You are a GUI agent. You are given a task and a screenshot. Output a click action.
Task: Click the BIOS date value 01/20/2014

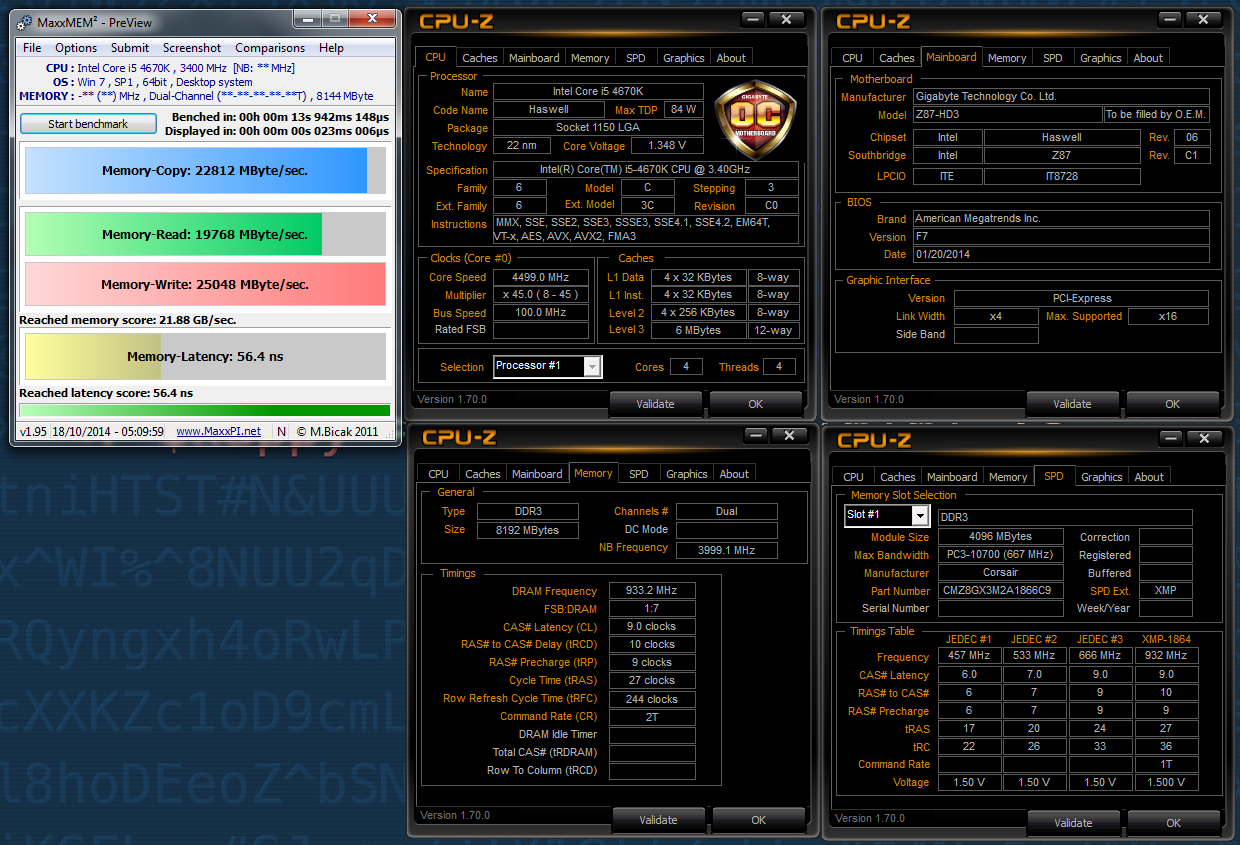pyautogui.click(x=1061, y=255)
